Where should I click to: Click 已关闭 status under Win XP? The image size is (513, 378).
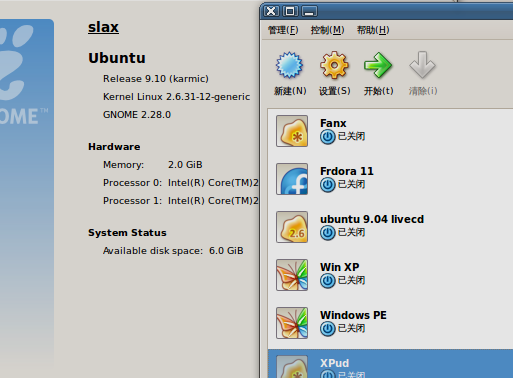tap(351, 280)
